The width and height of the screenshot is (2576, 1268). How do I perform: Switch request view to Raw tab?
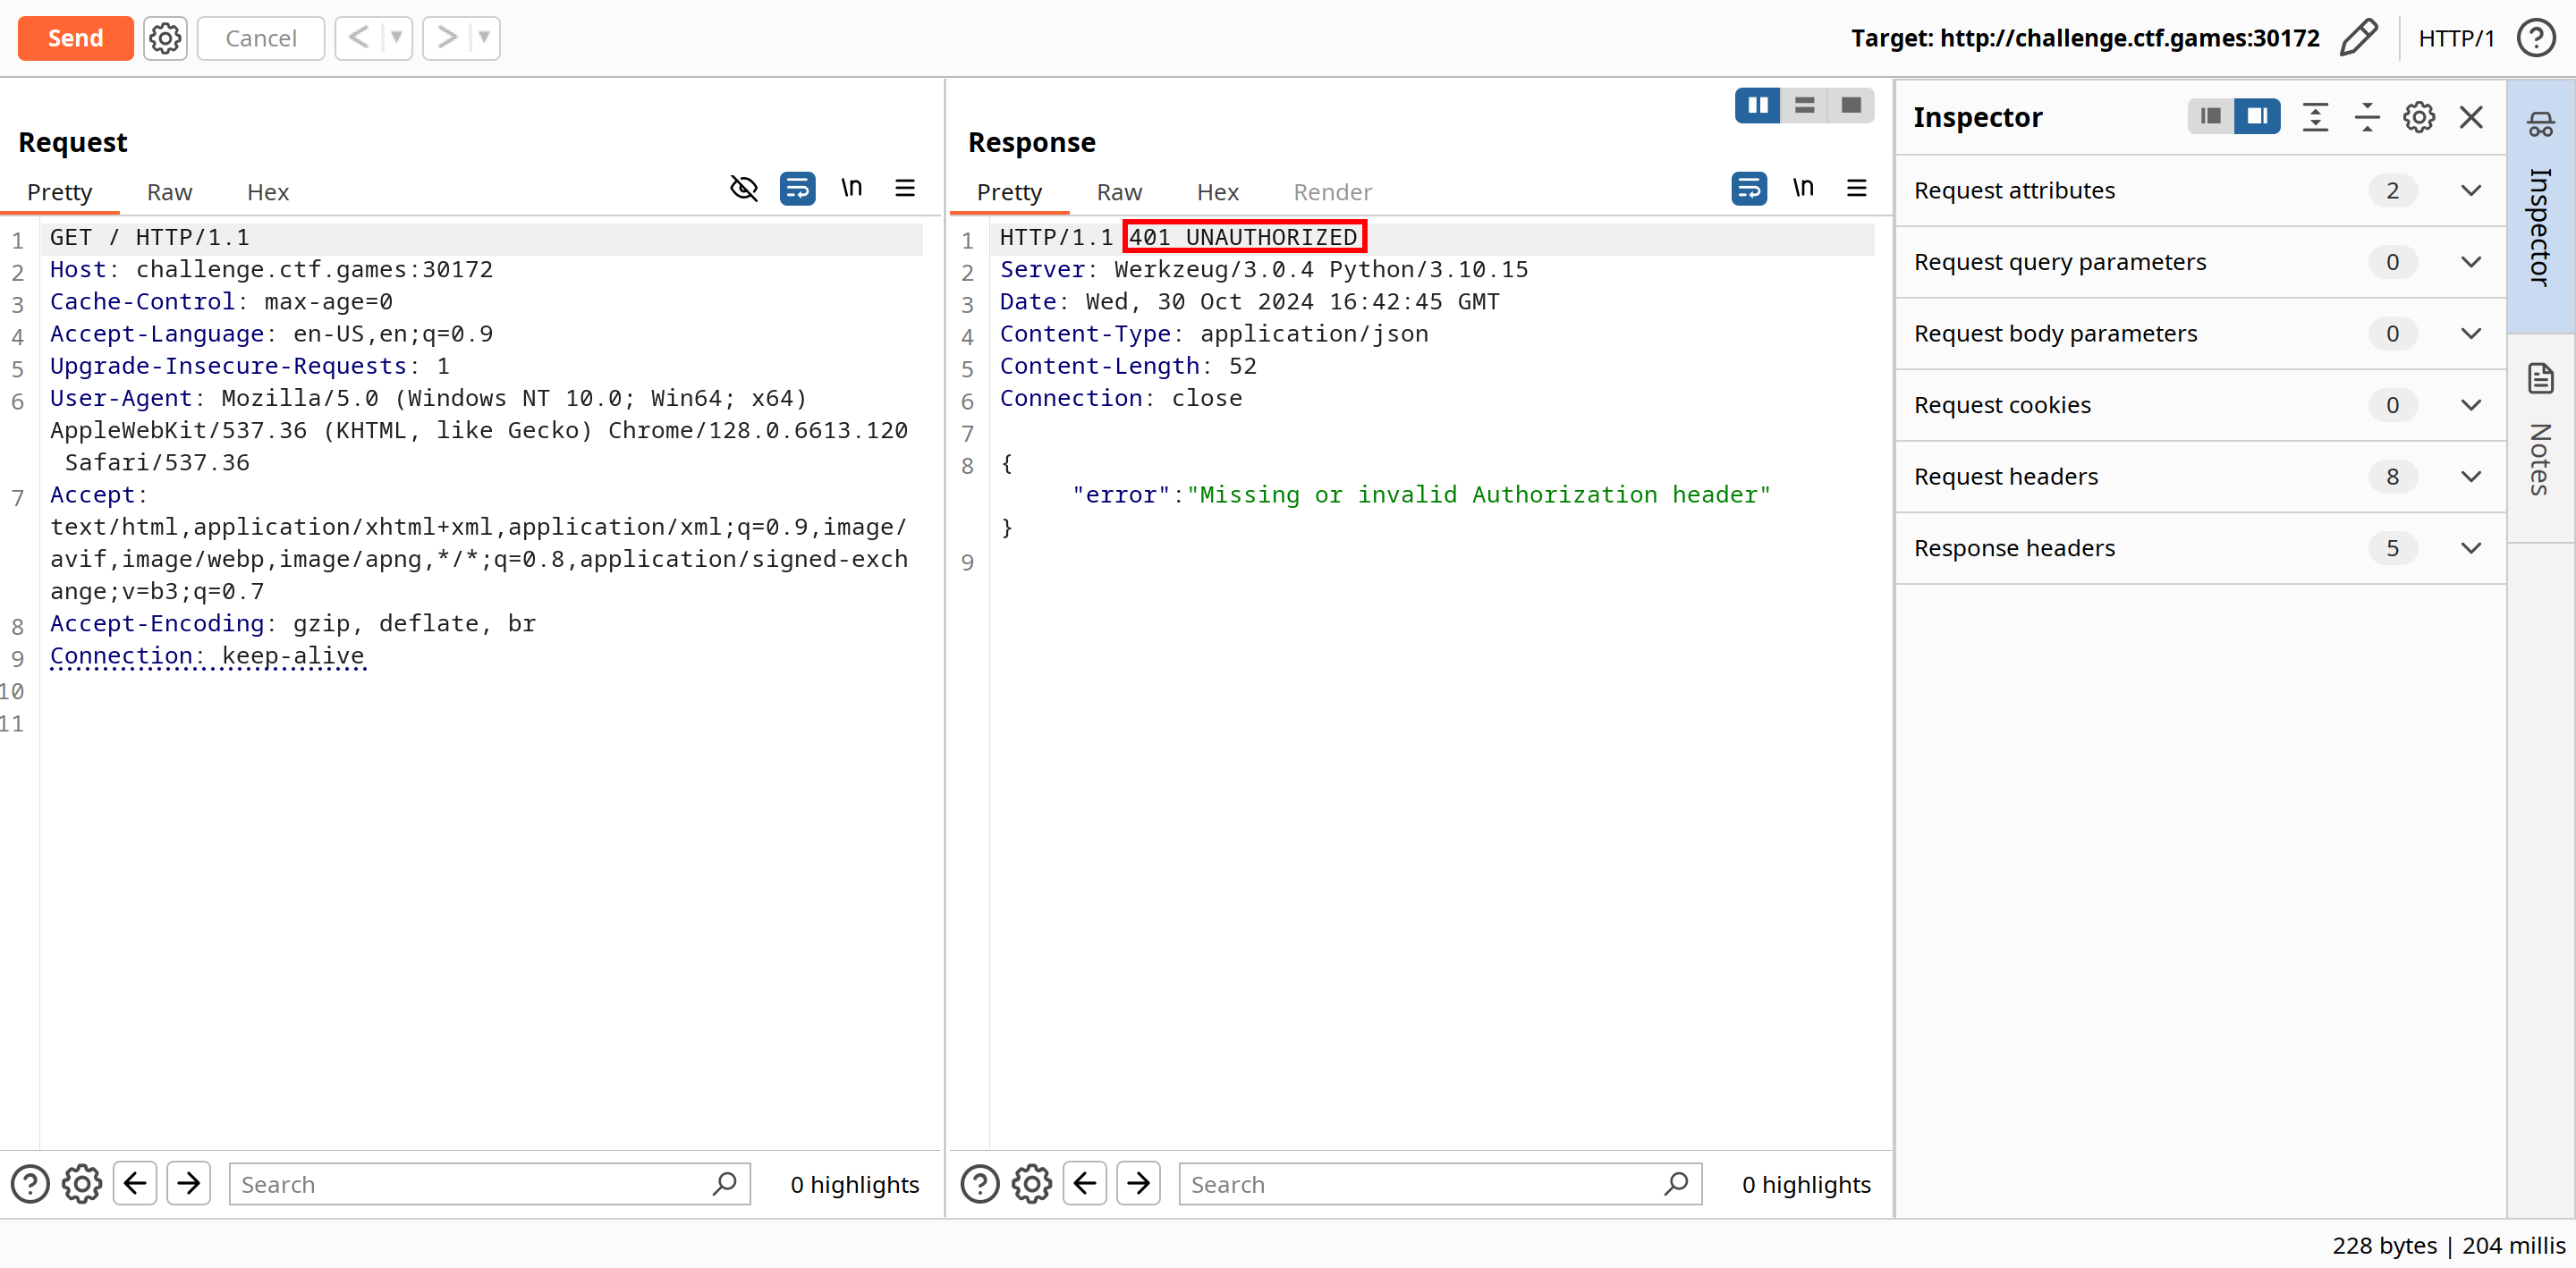coord(169,192)
